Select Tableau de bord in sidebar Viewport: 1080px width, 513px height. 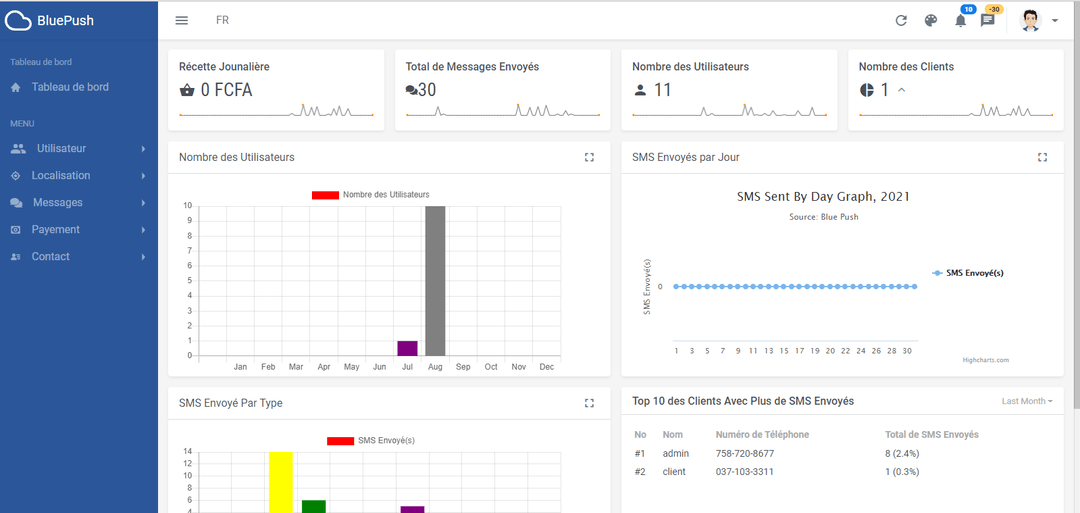click(x=70, y=87)
